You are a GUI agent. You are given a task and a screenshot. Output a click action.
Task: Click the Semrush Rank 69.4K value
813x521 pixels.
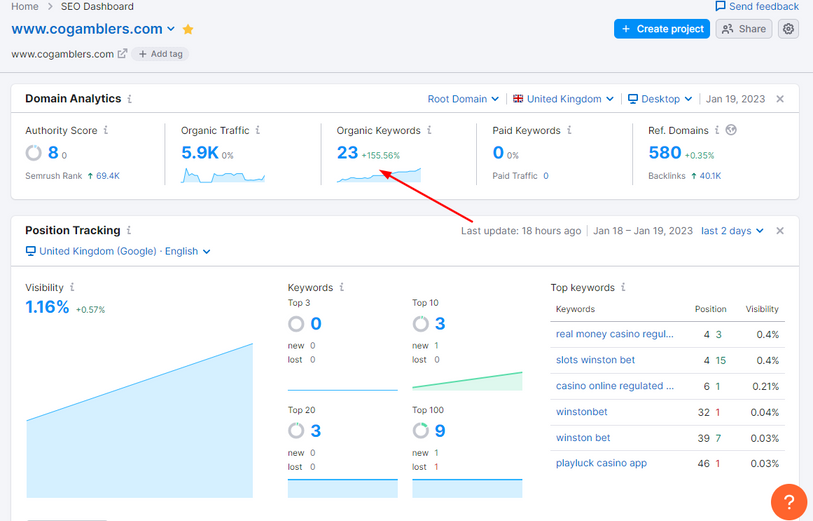(x=107, y=176)
